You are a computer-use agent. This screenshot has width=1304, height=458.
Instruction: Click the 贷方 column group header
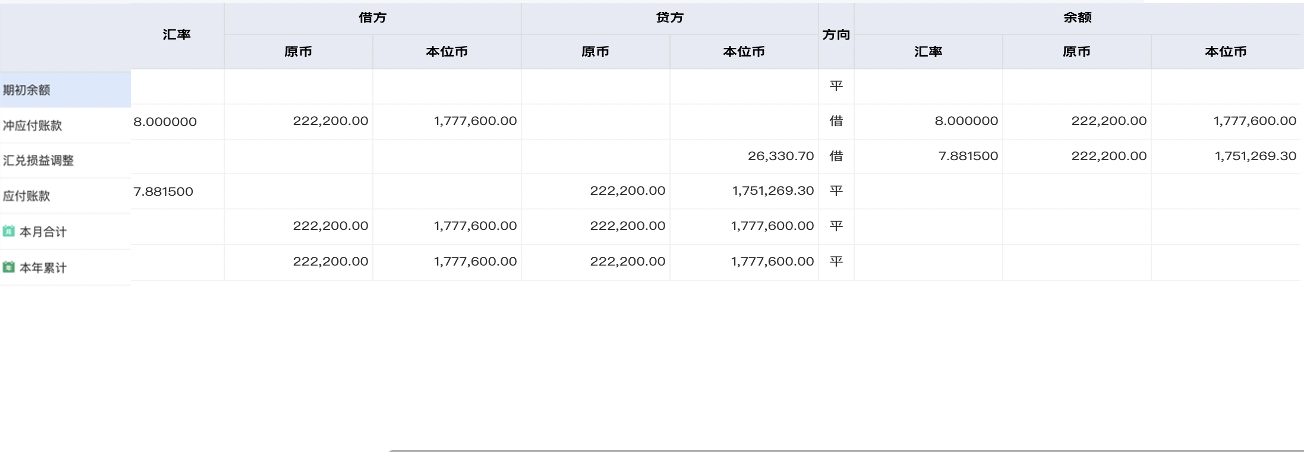(669, 18)
